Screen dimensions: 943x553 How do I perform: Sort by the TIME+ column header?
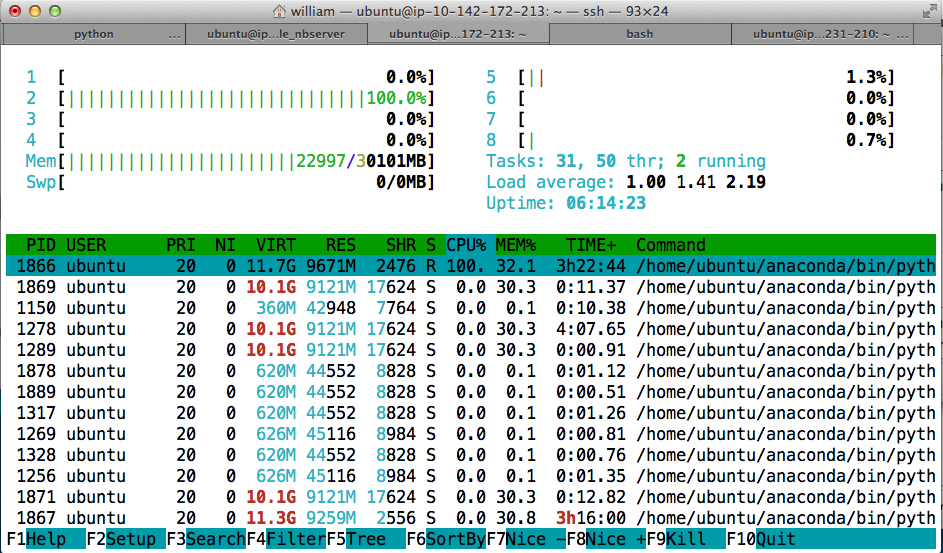click(x=591, y=245)
